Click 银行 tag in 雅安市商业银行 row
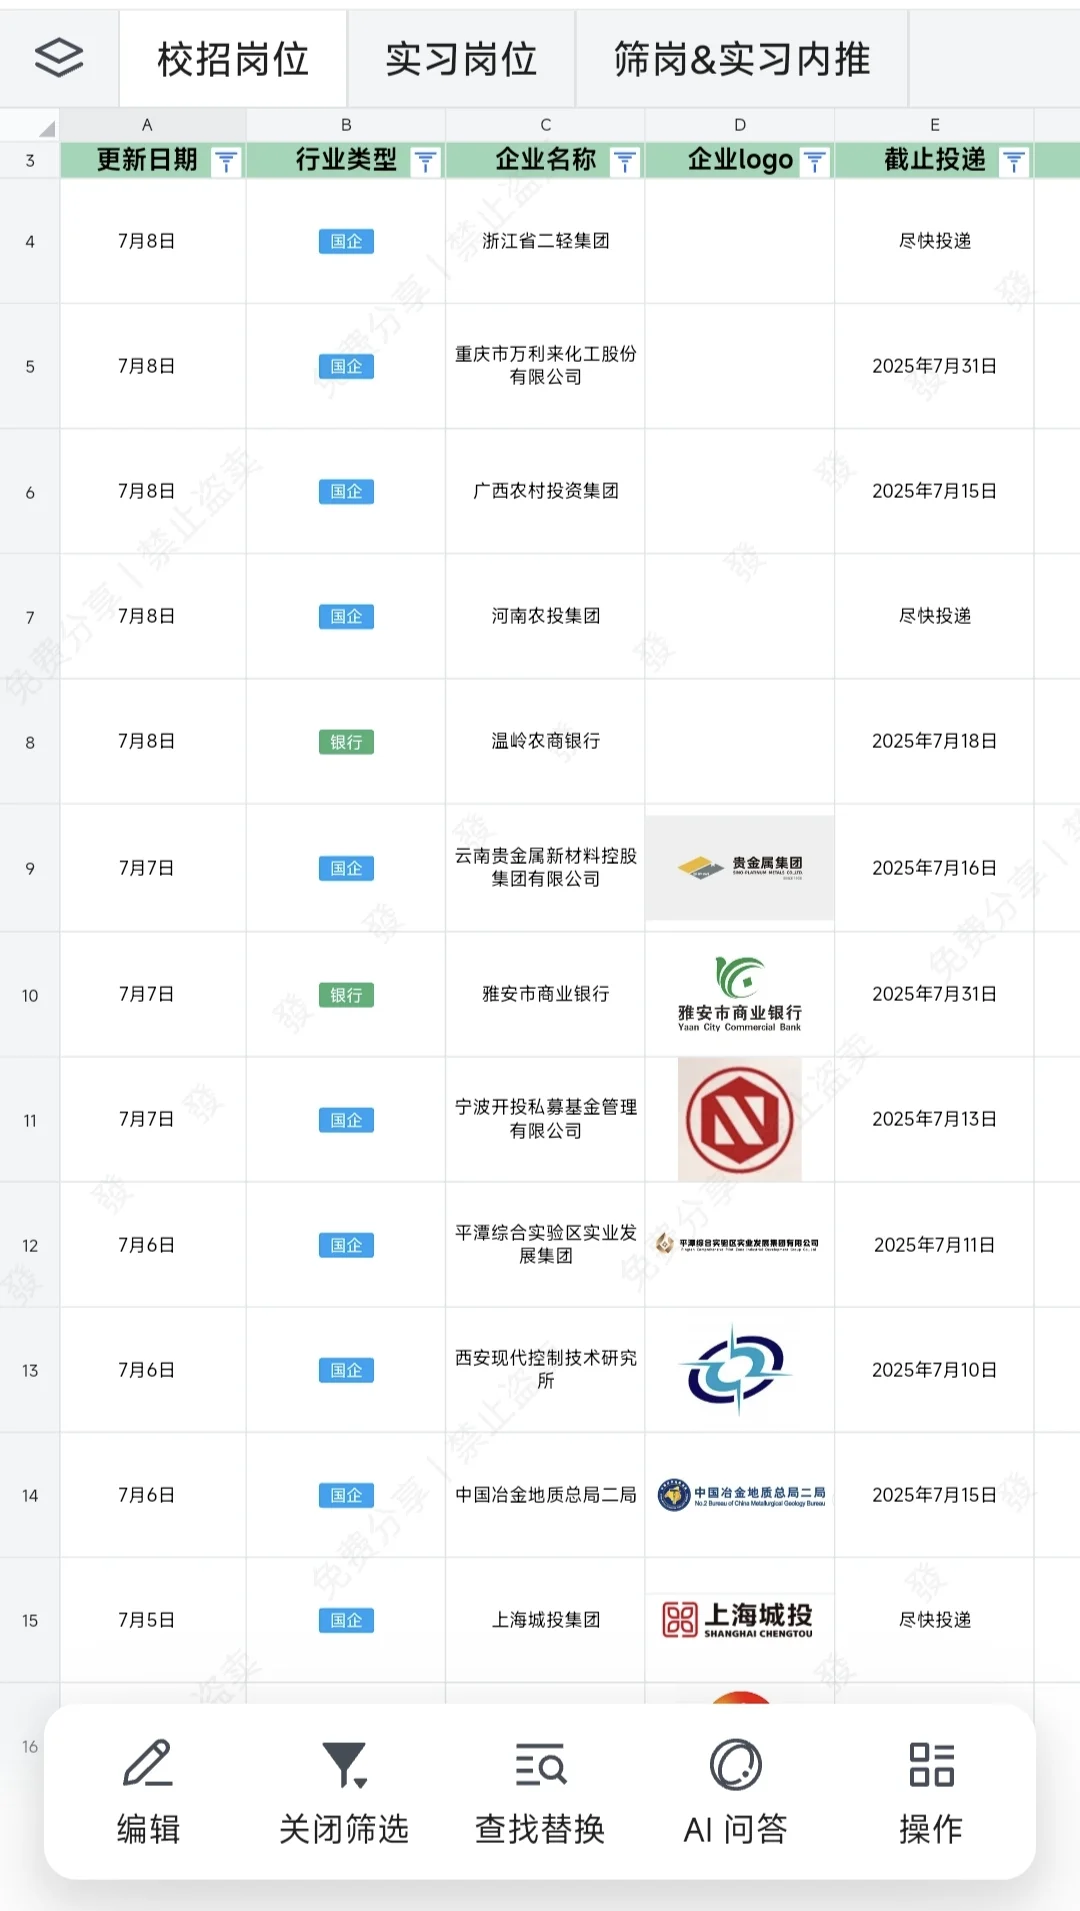This screenshot has width=1080, height=1911. 346,995
